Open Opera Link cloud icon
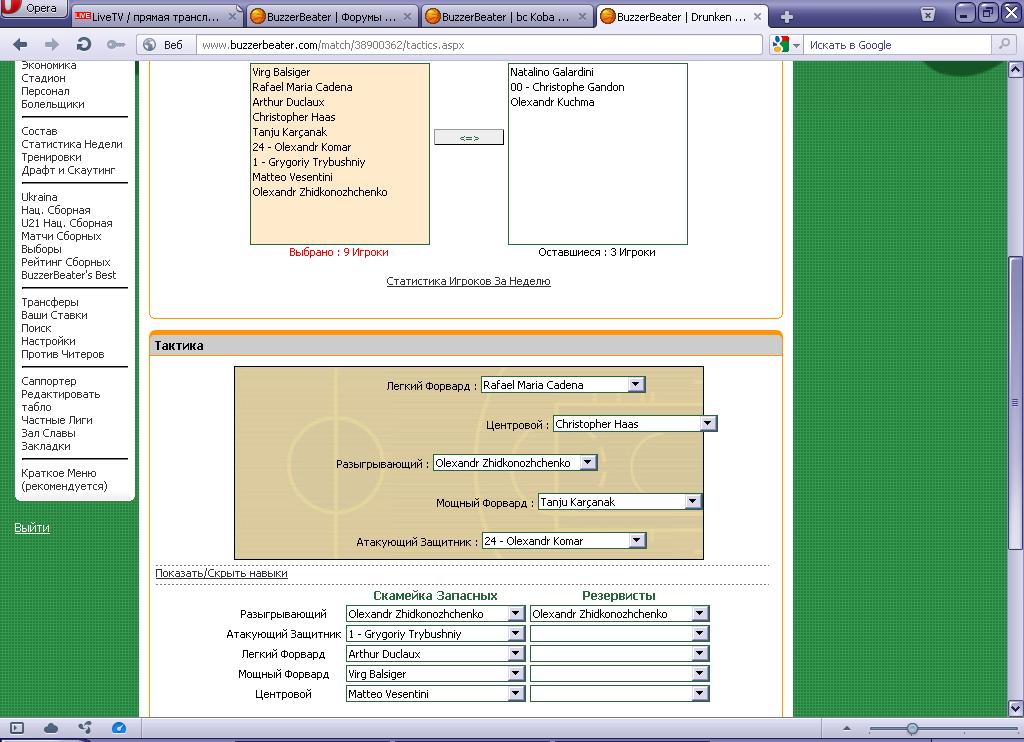Screen dimensions: 1024x742 point(50,728)
